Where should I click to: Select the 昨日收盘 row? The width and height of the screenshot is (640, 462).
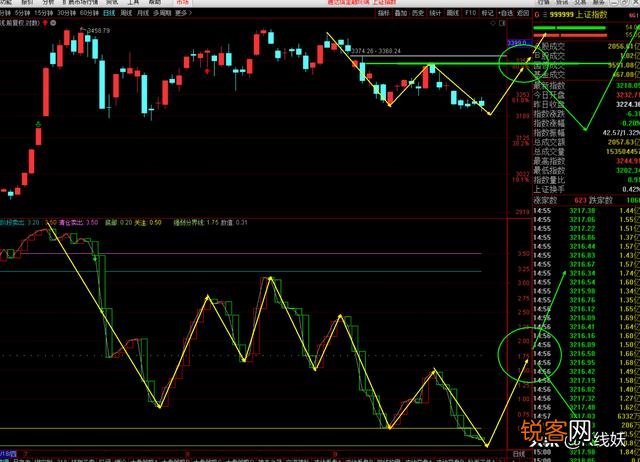[x=587, y=104]
